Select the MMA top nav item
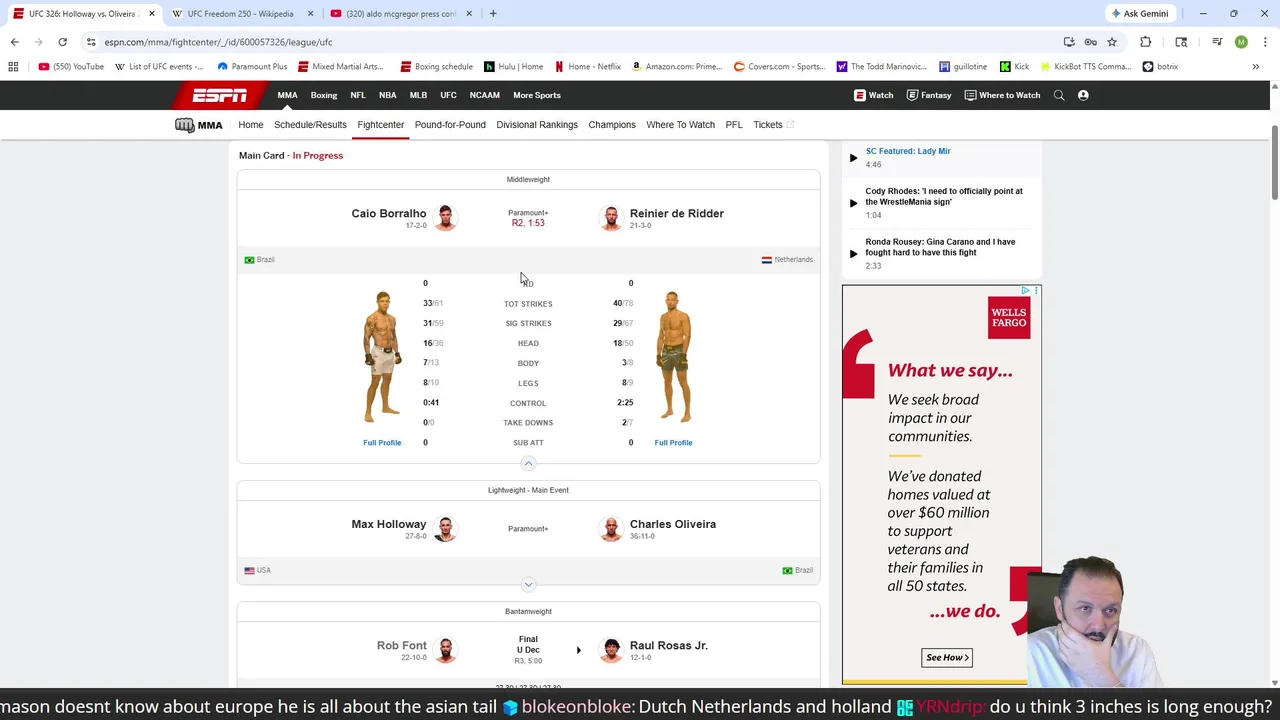 [x=287, y=95]
